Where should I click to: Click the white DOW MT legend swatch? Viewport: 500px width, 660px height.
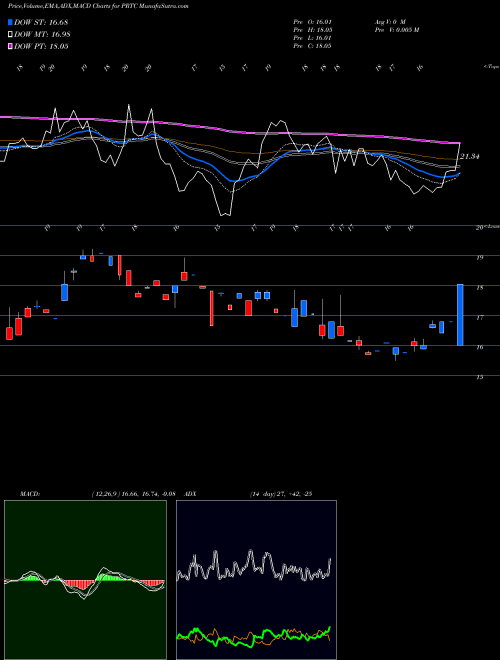(x=11, y=35)
